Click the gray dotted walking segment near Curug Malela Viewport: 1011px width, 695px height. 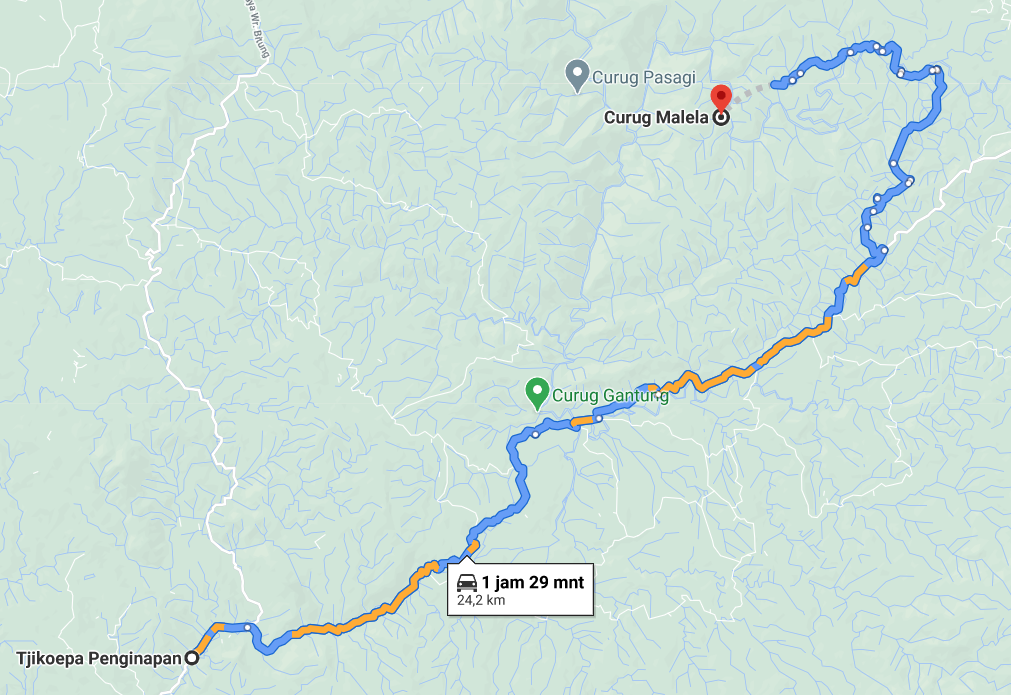pyautogui.click(x=749, y=93)
